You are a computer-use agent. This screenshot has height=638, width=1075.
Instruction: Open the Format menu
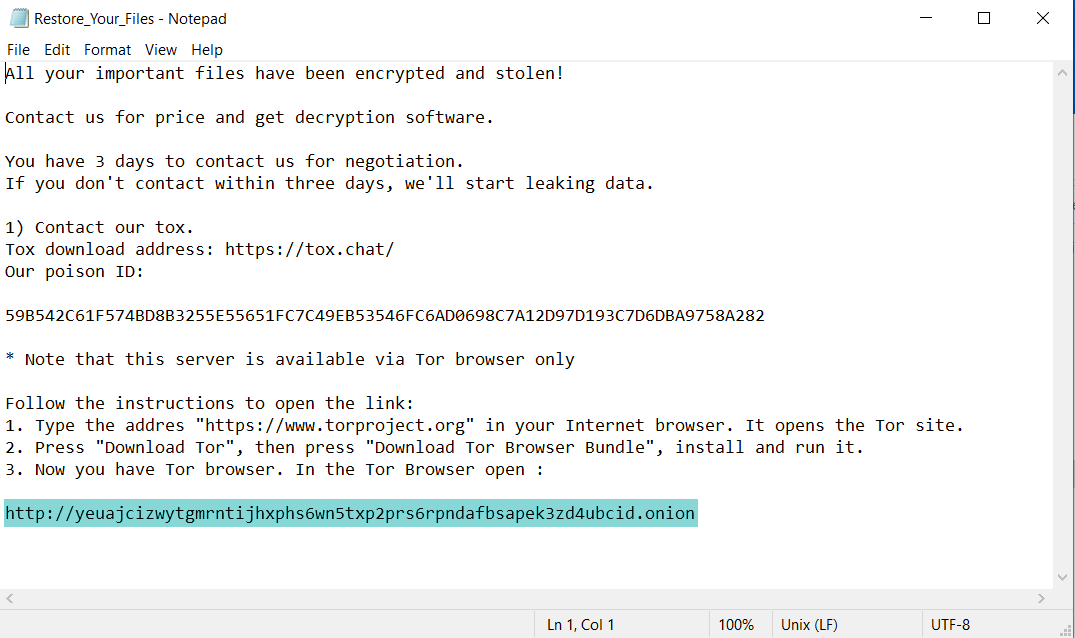click(x=107, y=50)
